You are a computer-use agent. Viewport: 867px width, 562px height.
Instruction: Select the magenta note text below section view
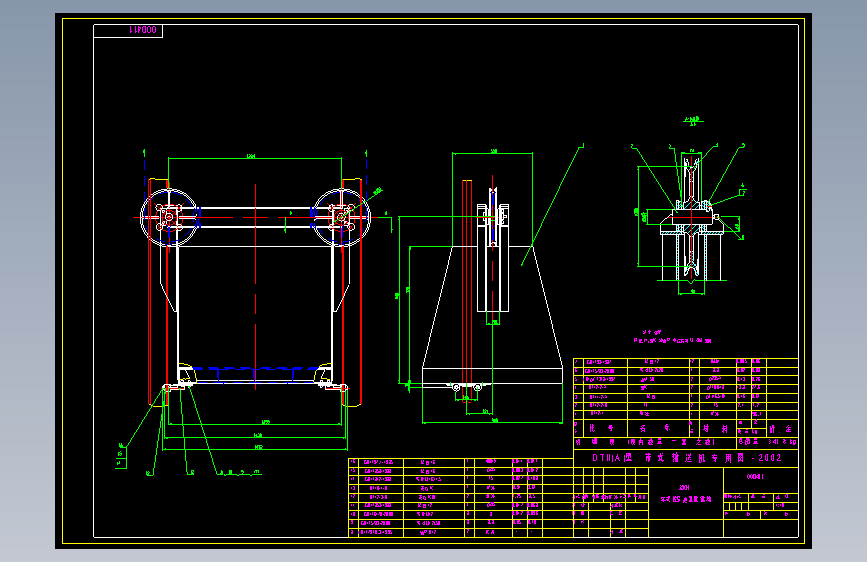672,337
